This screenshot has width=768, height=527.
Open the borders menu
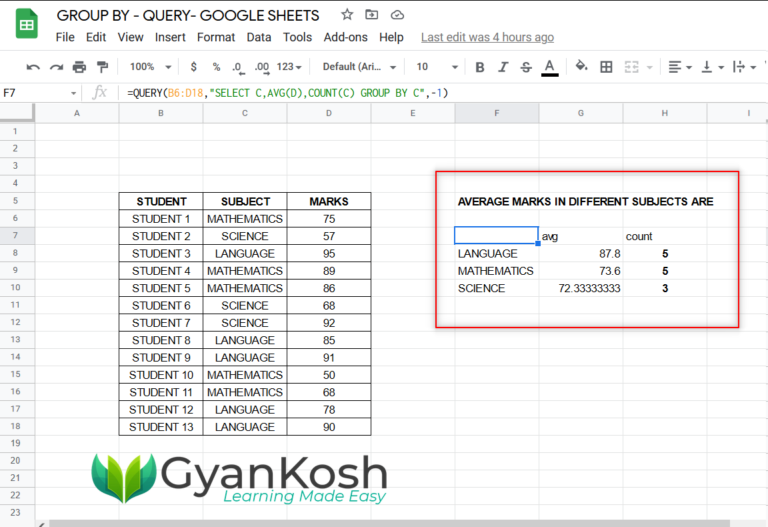[x=606, y=67]
